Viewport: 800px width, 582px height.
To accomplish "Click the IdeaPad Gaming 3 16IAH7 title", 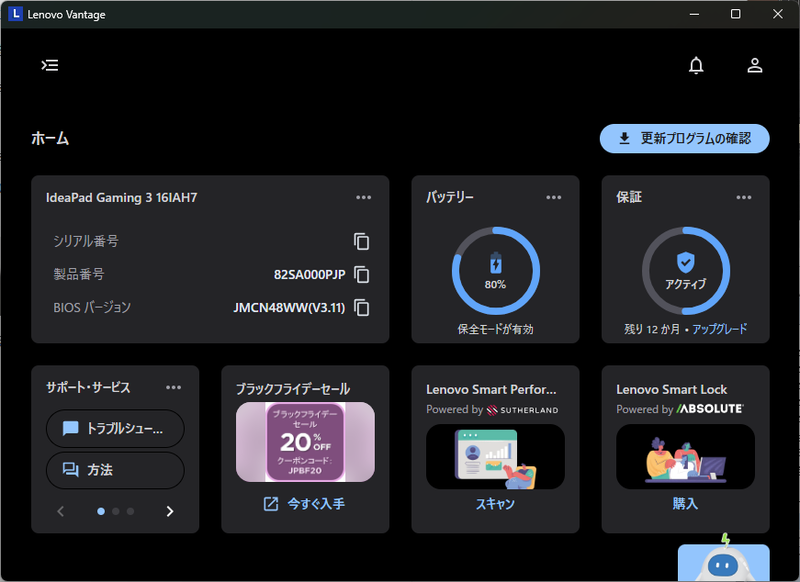I will [121, 197].
